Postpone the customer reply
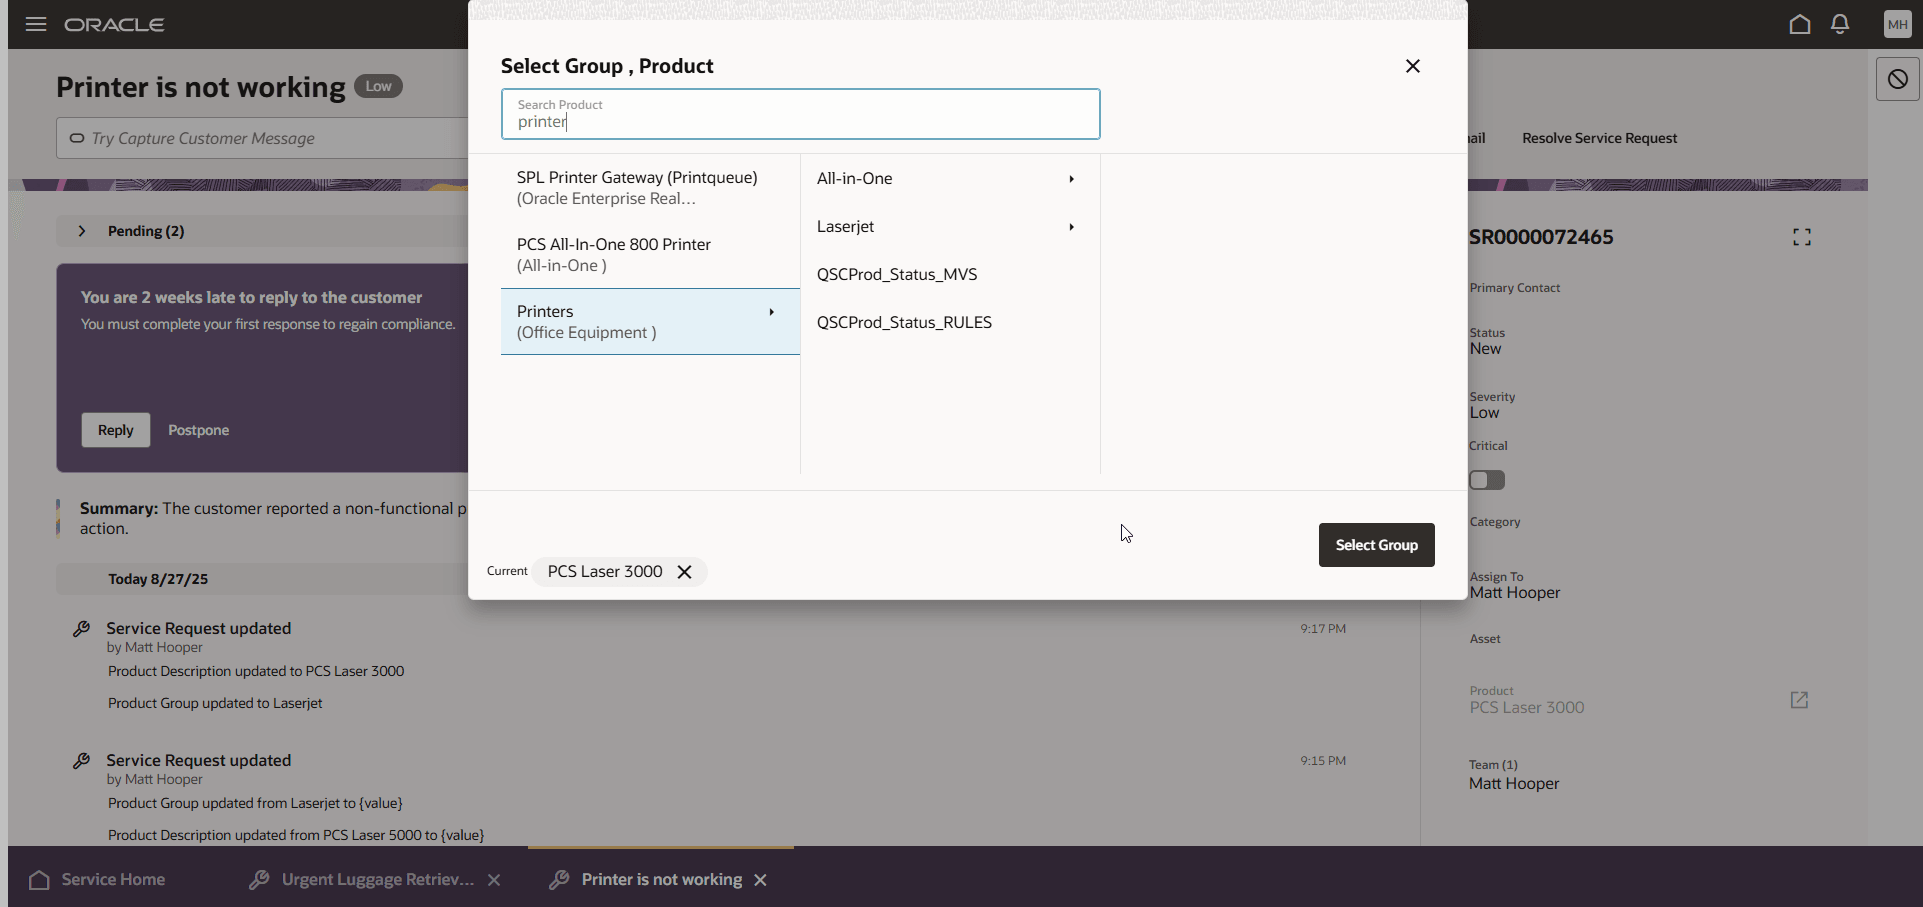This screenshot has height=907, width=1923. click(x=199, y=430)
